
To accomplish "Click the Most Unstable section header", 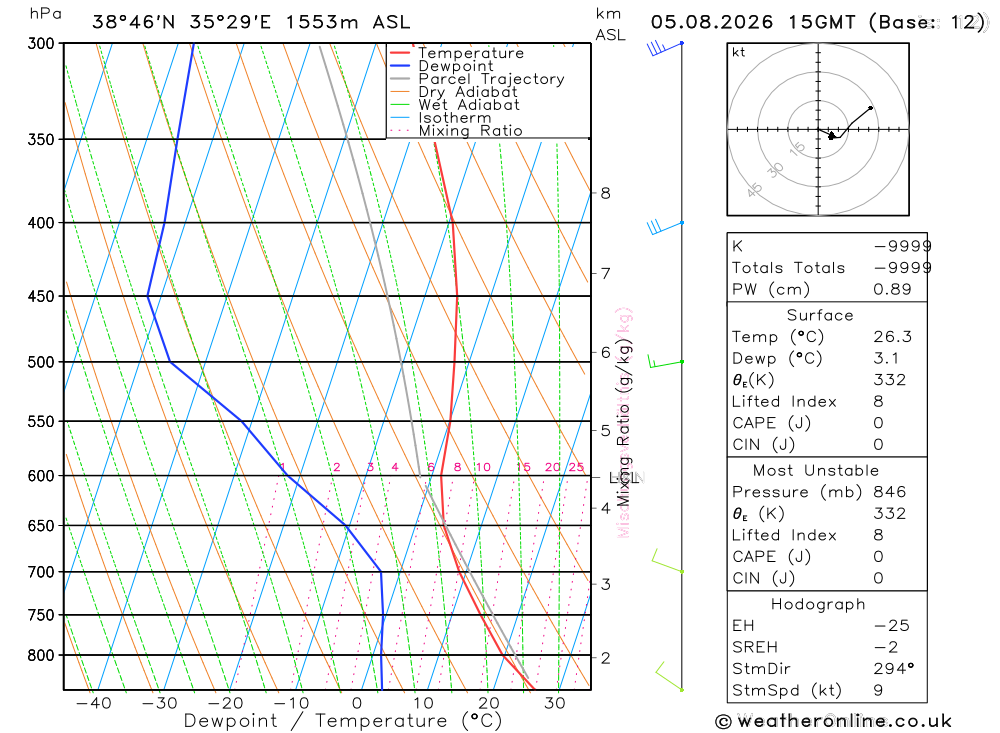I will [x=816, y=470].
